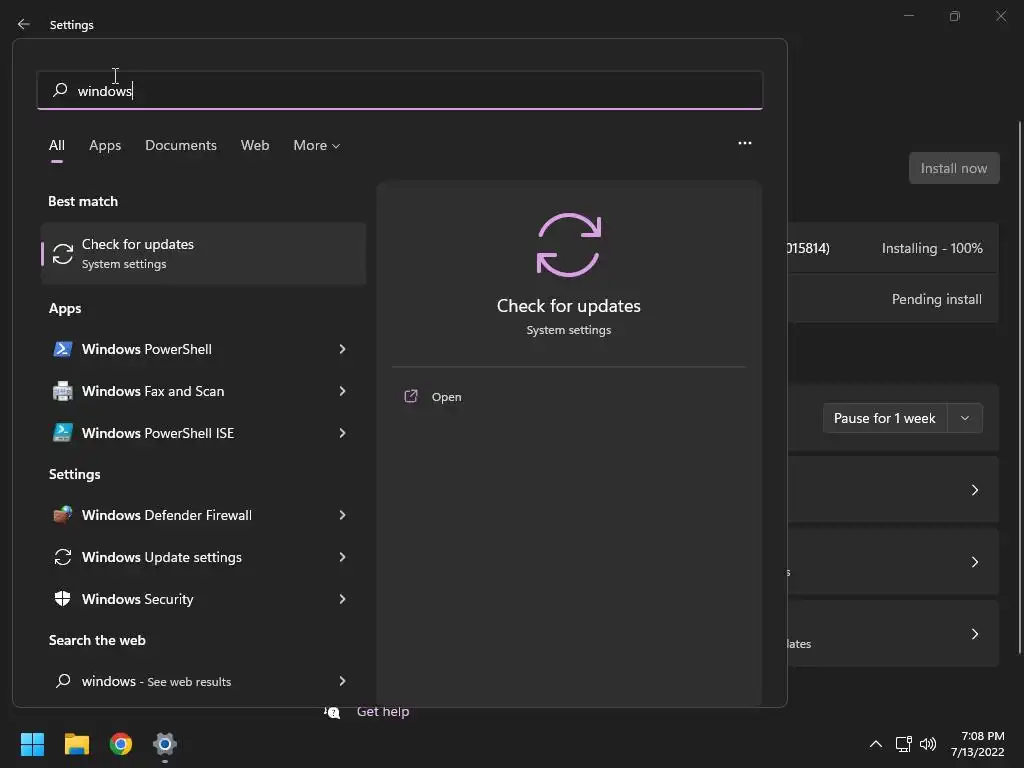Click the Install now button
1024x768 pixels.
pyautogui.click(x=953, y=168)
